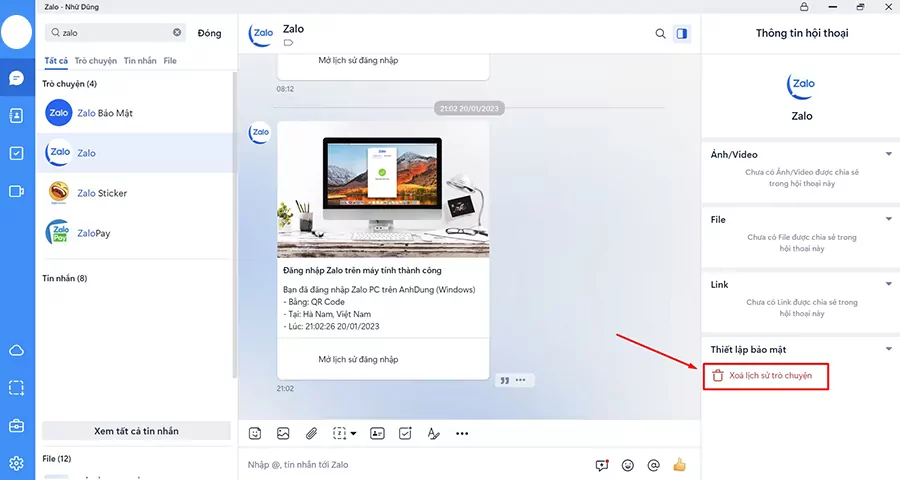The image size is (900, 480).
Task: Click the File (12) heading
Action: click(x=57, y=459)
